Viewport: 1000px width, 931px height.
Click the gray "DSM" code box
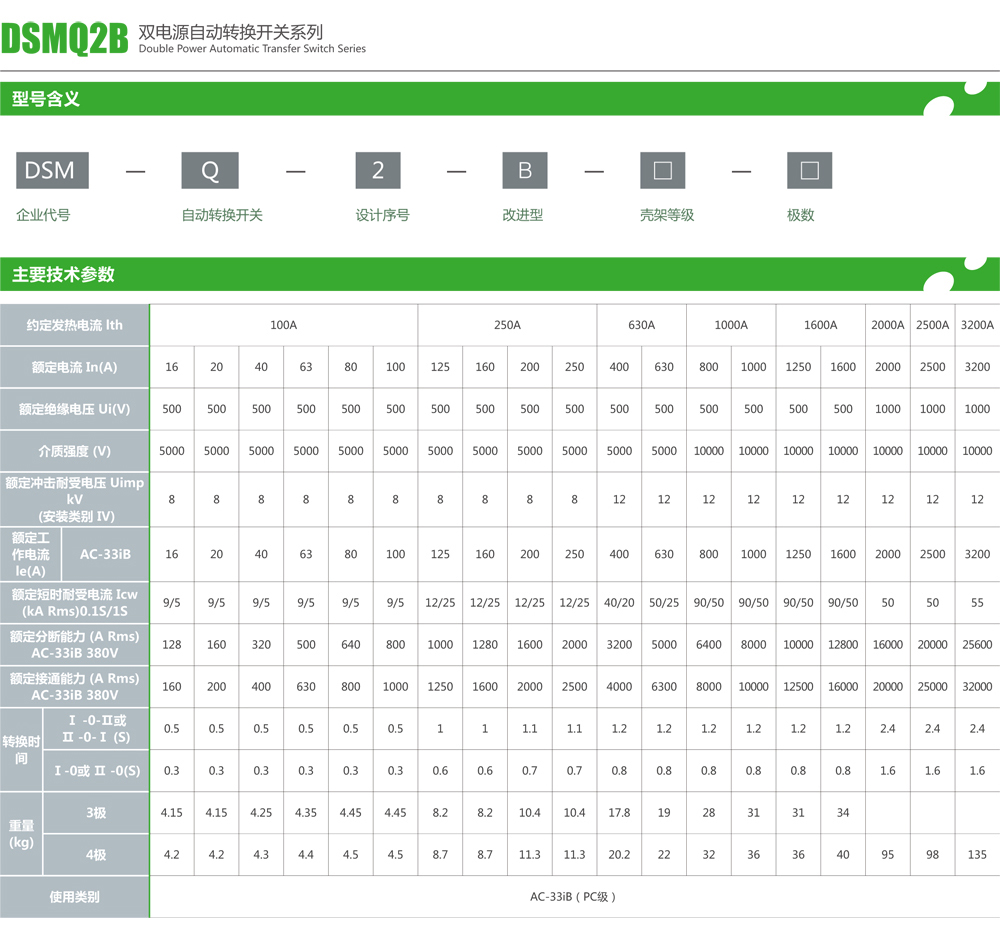pos(52,170)
